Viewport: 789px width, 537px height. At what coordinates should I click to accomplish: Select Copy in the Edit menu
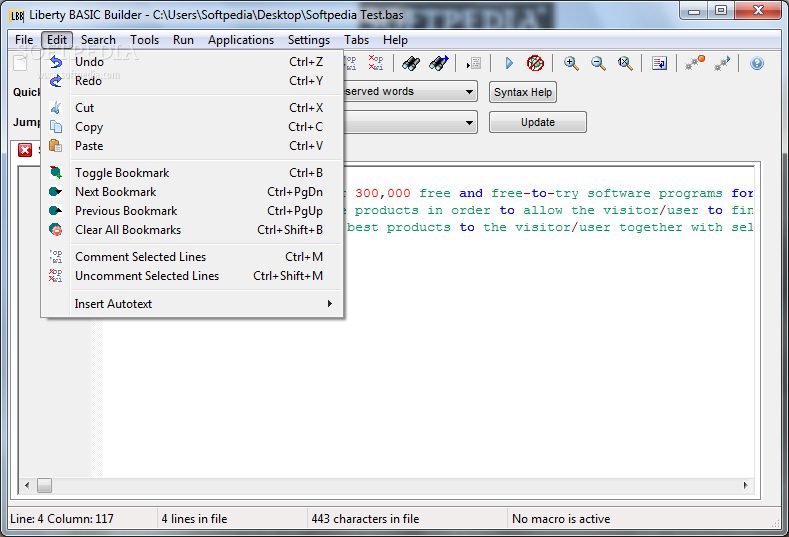[192, 127]
